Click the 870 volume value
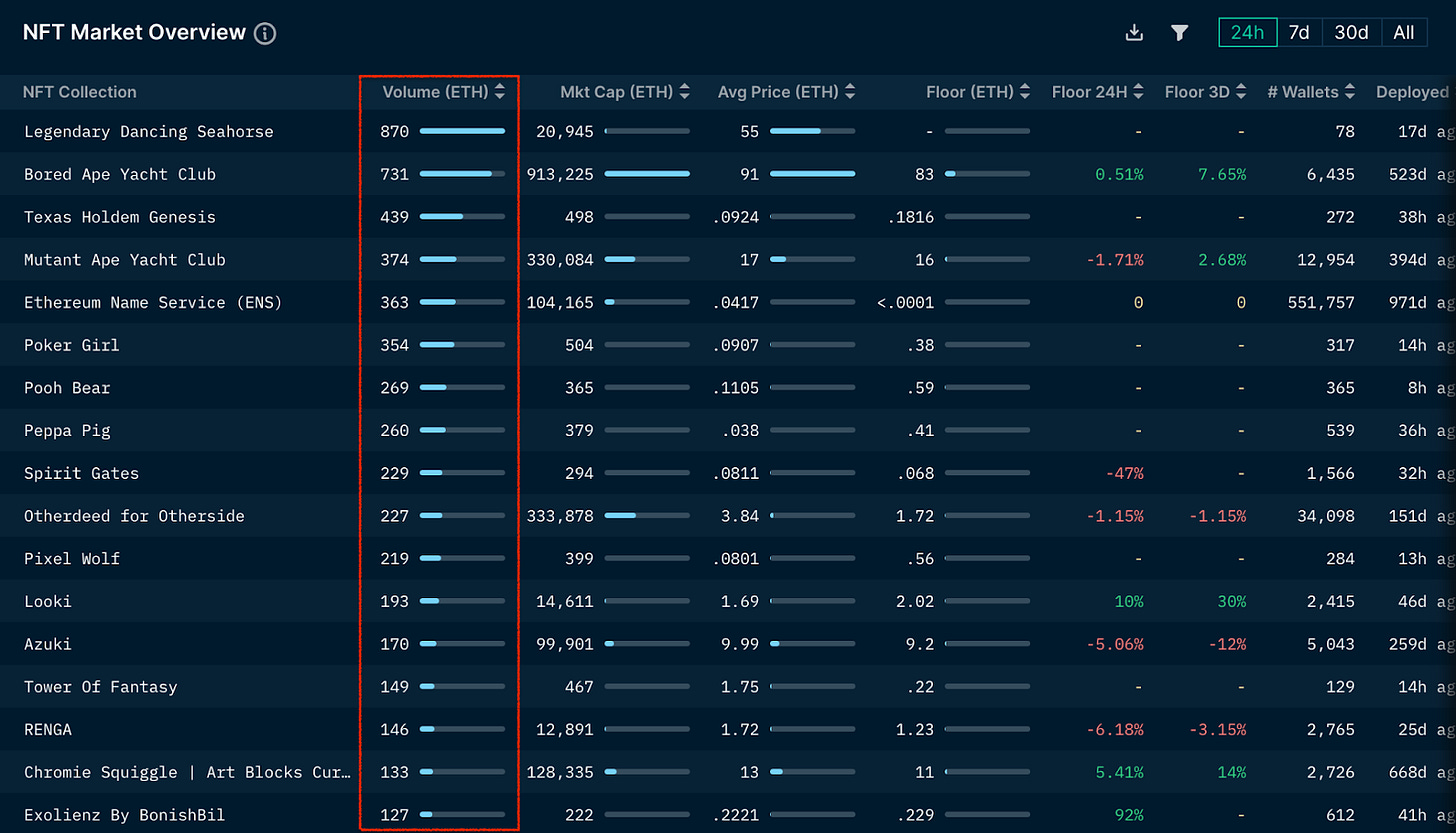1456x833 pixels. pos(395,131)
